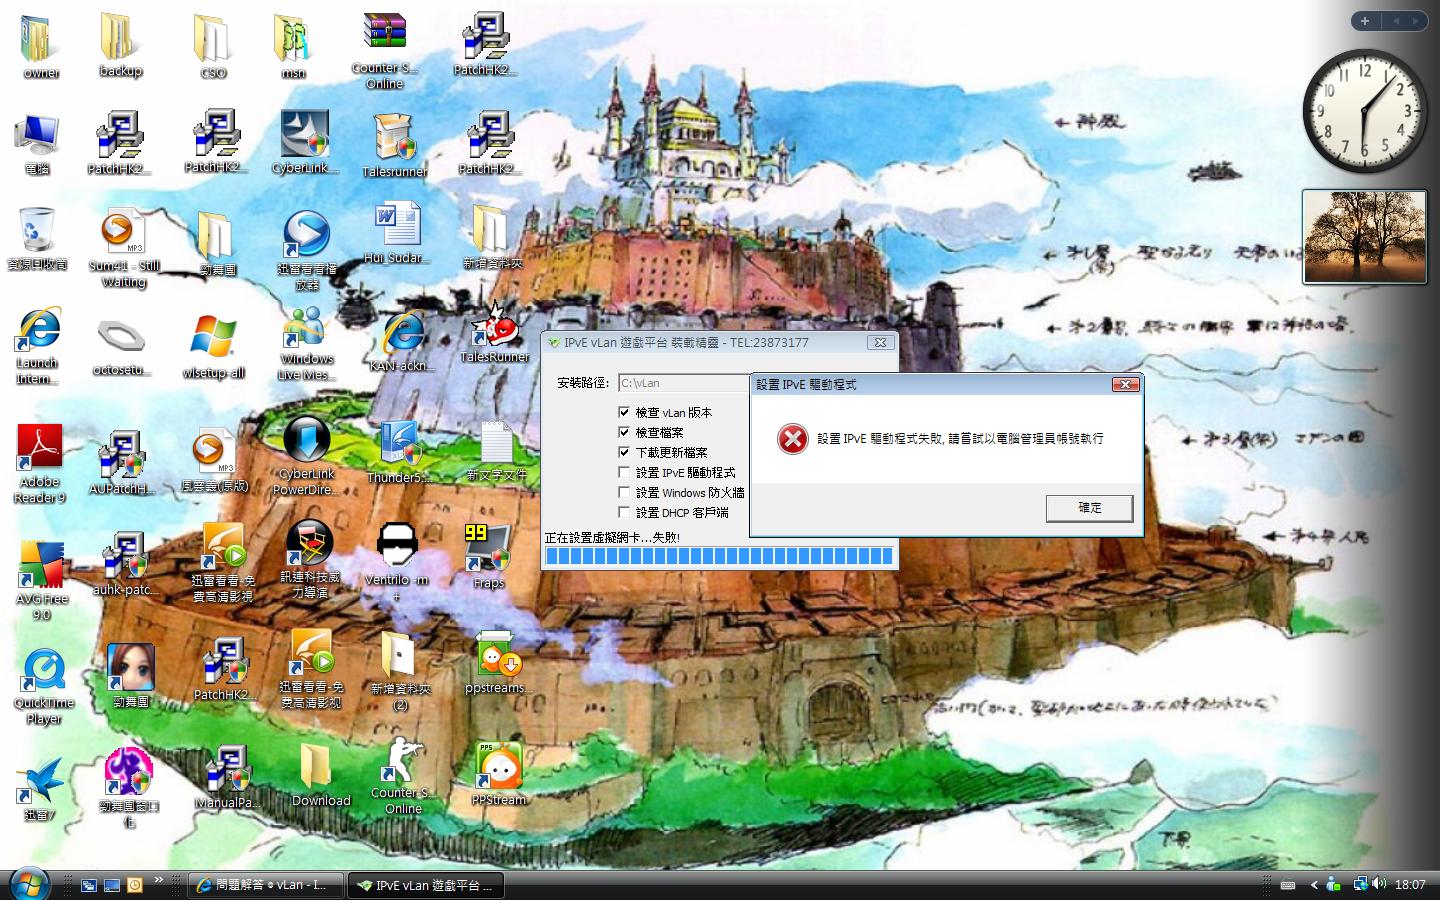Toggle the 下載更新檔案 checkbox
The width and height of the screenshot is (1440, 900).
624,452
